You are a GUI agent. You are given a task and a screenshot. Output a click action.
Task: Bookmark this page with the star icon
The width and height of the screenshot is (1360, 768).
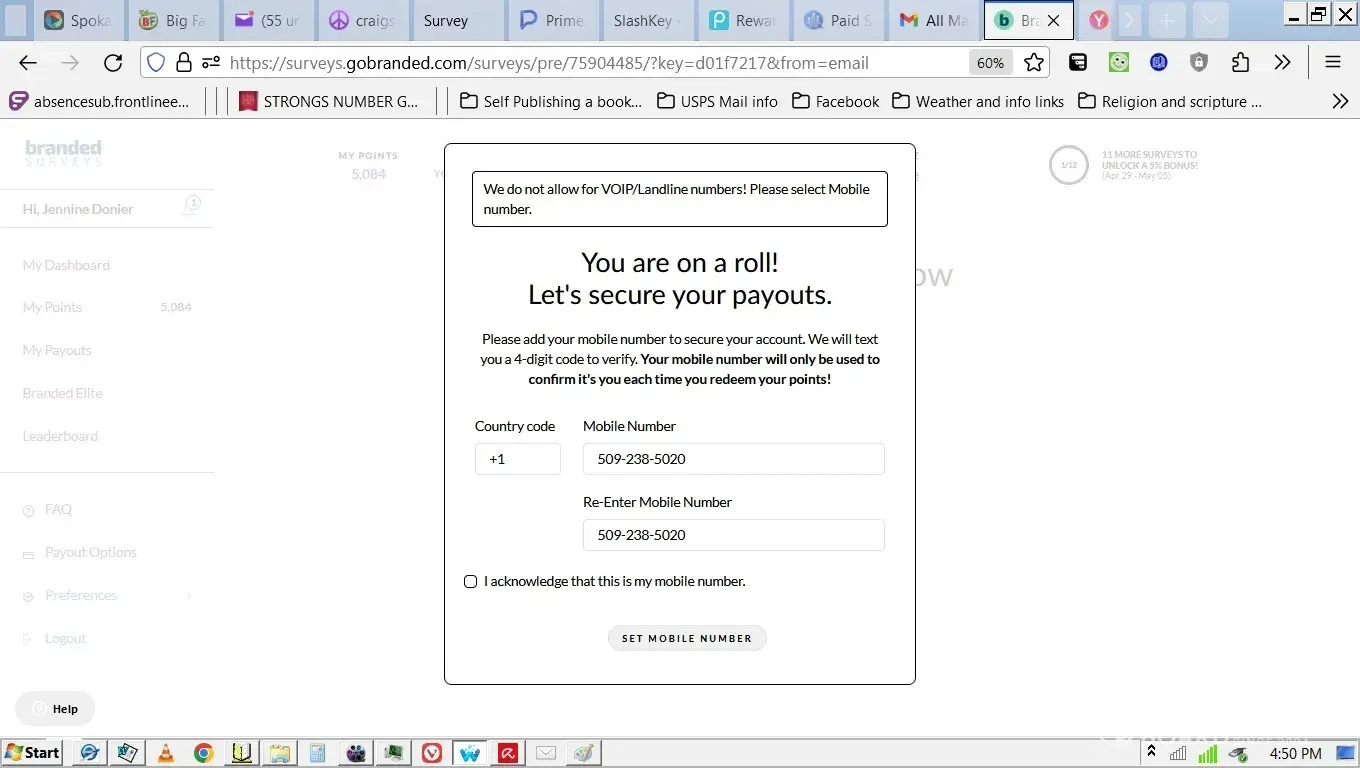pos(1034,63)
